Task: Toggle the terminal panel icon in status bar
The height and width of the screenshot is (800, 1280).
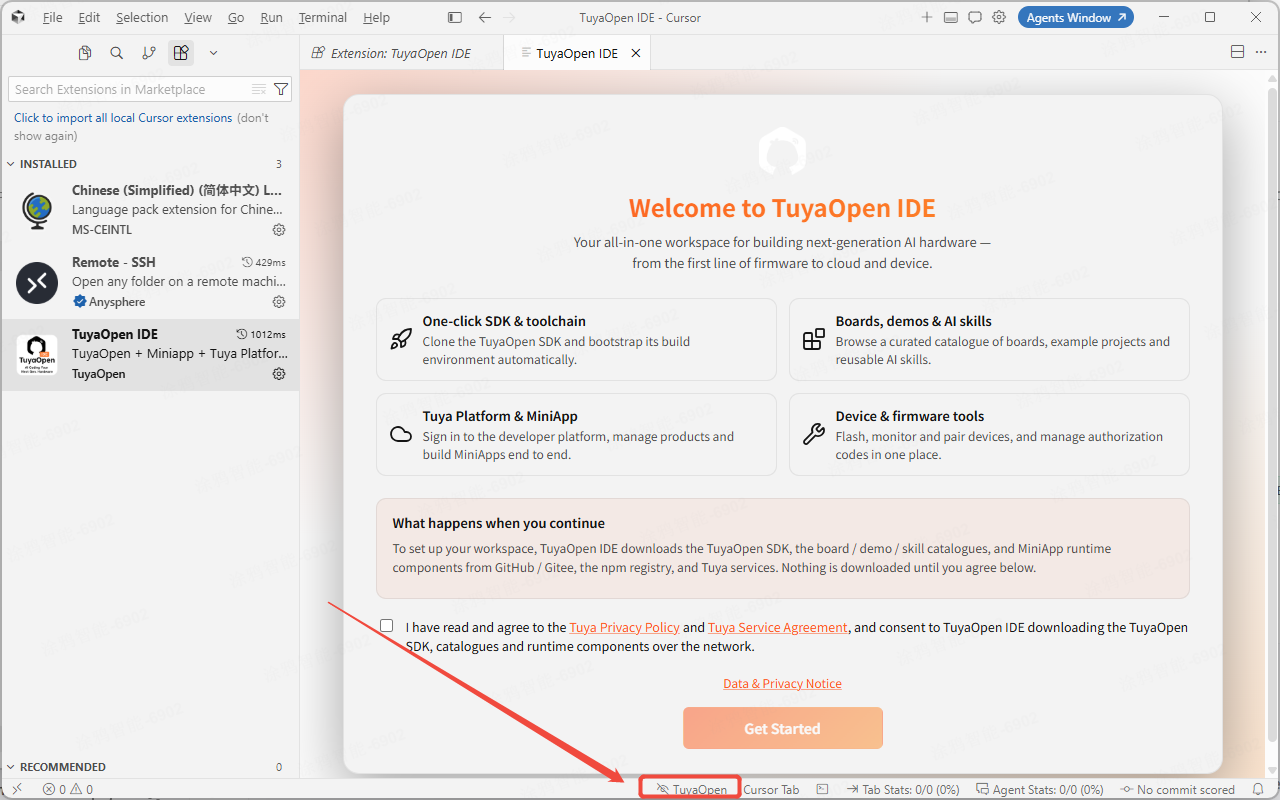Action: [823, 789]
